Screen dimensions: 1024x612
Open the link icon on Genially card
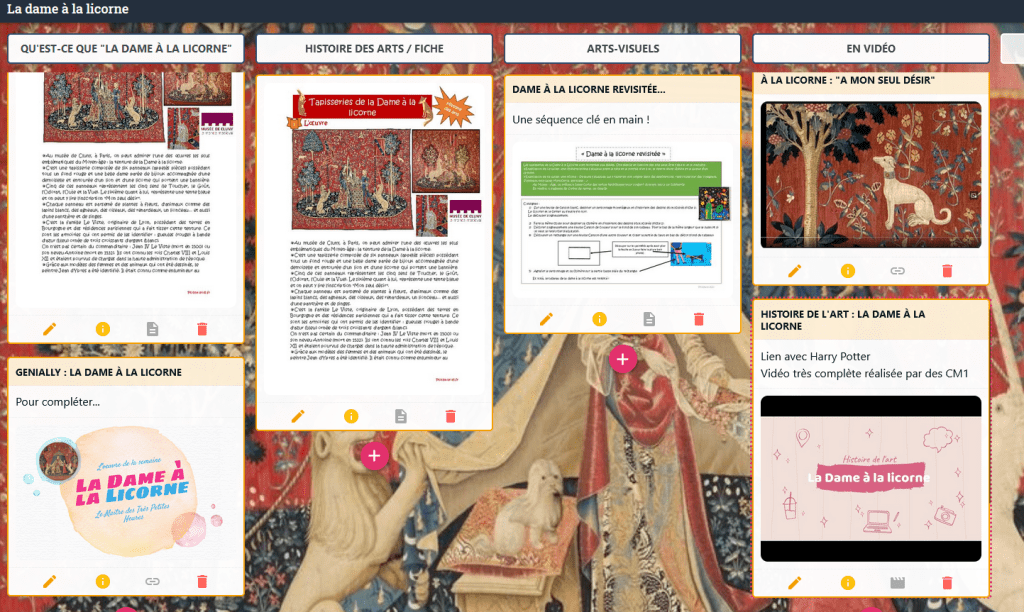pos(152,581)
